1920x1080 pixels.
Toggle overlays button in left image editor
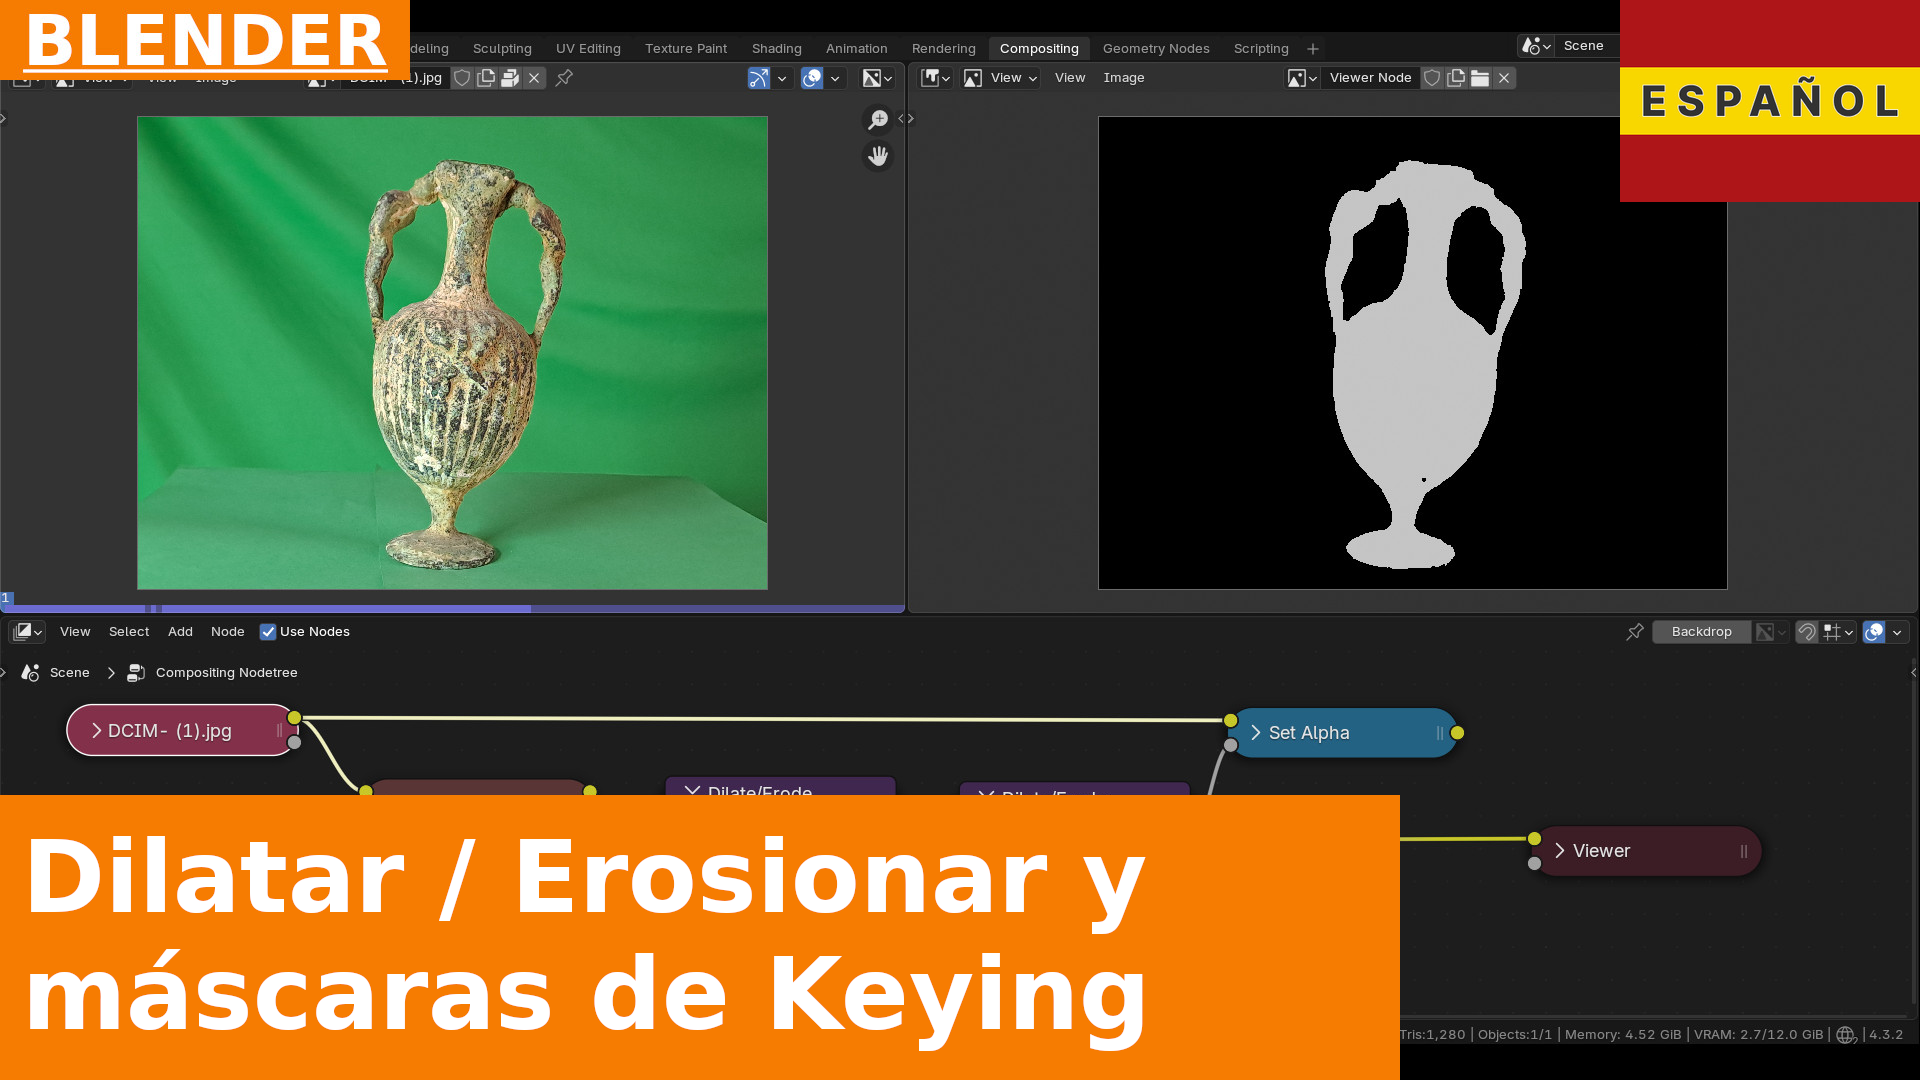(x=812, y=78)
